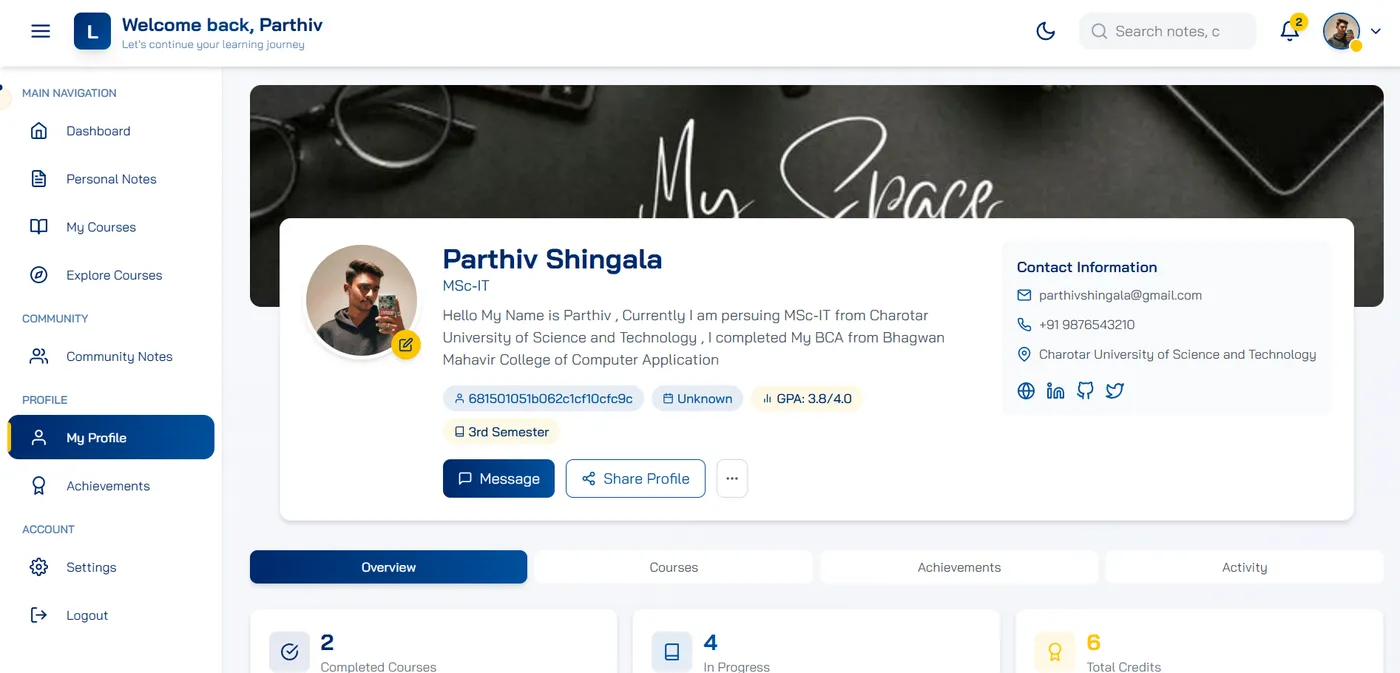Click Share Profile button

click(x=635, y=478)
